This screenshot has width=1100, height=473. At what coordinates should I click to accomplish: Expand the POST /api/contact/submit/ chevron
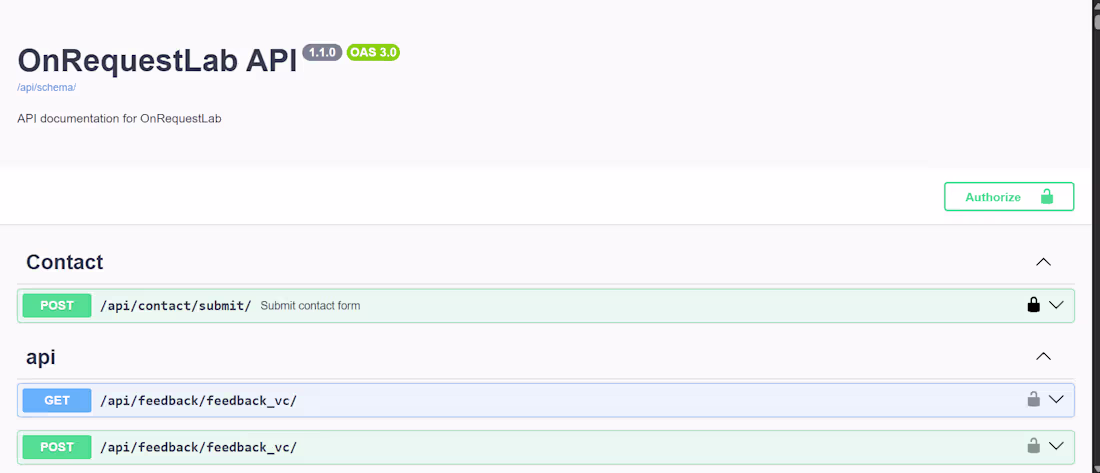(x=1057, y=305)
